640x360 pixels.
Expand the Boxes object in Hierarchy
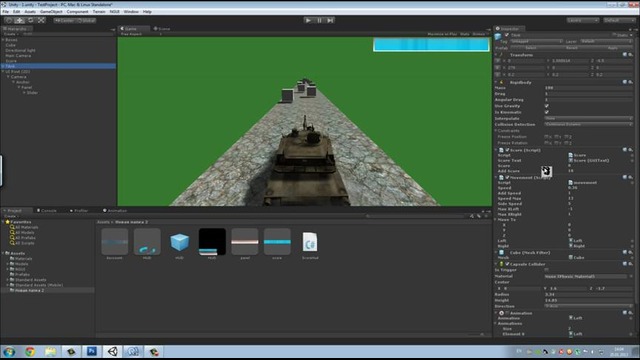click(3, 40)
